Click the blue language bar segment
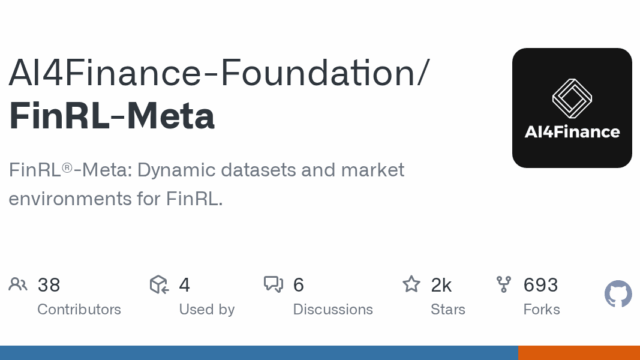The height and width of the screenshot is (360, 640). pos(259,353)
